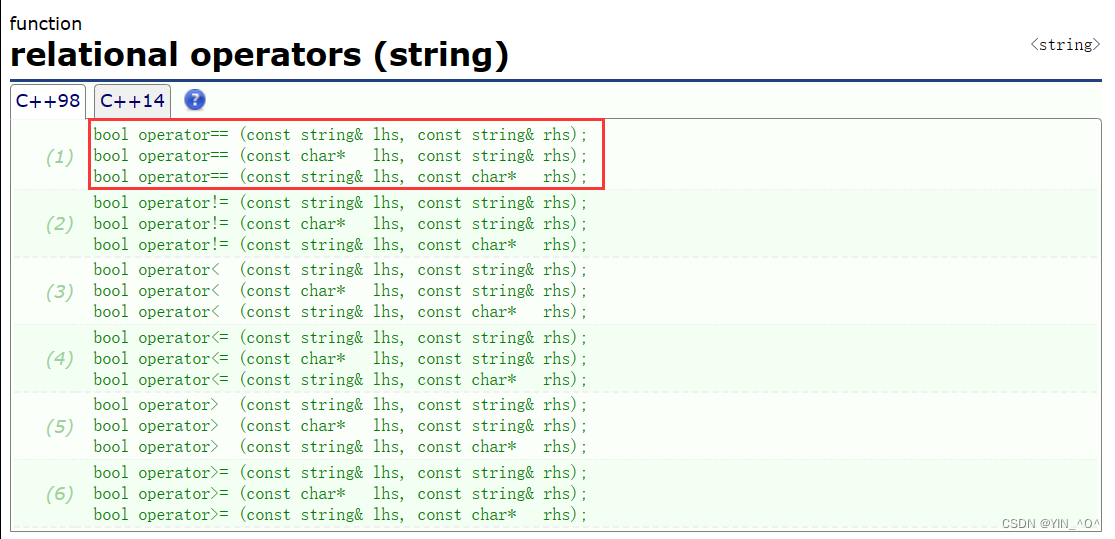This screenshot has width=1115, height=539.
Task: Click operator>= line with const char* rhs
Action: coord(340,515)
